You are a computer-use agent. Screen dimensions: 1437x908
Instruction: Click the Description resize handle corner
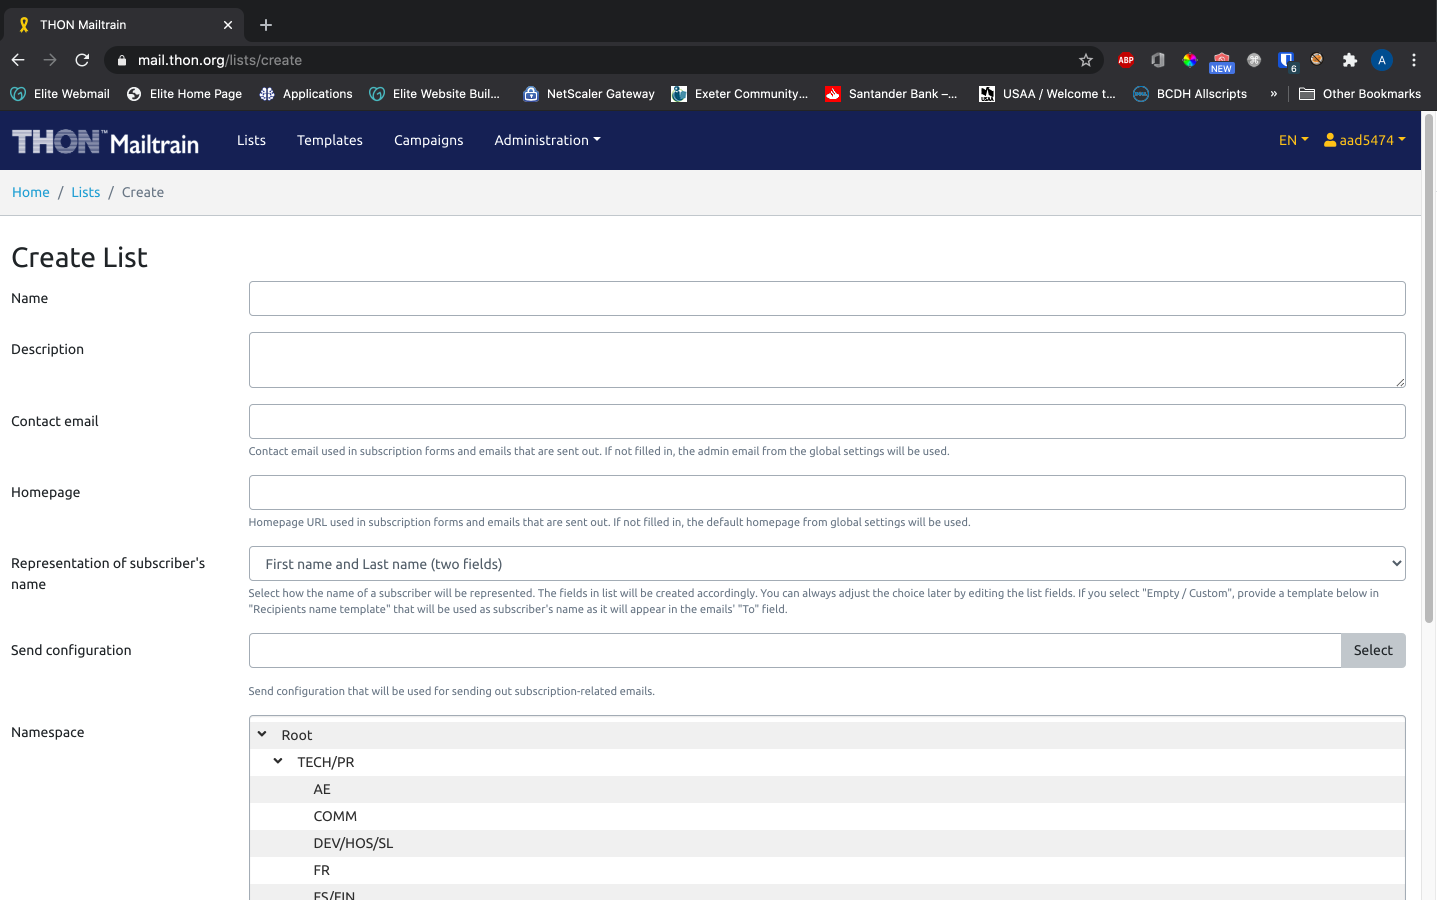1400,382
